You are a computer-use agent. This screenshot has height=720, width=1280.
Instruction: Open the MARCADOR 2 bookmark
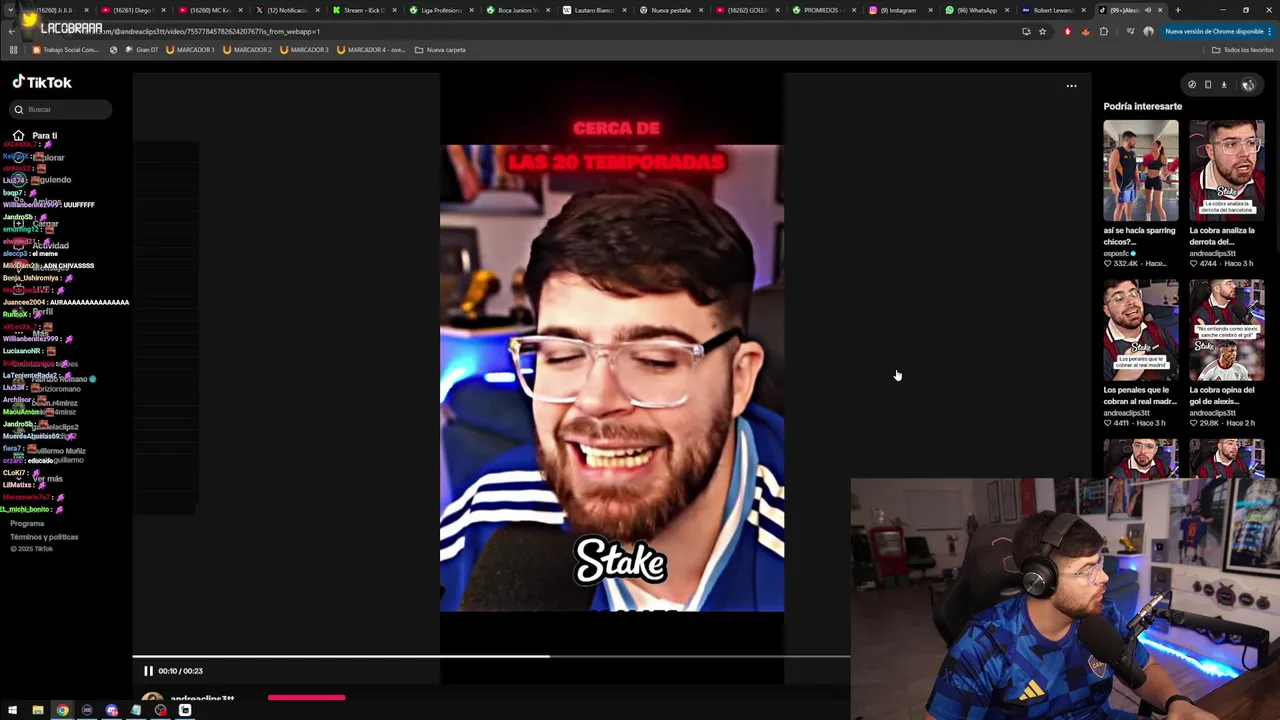click(246, 50)
